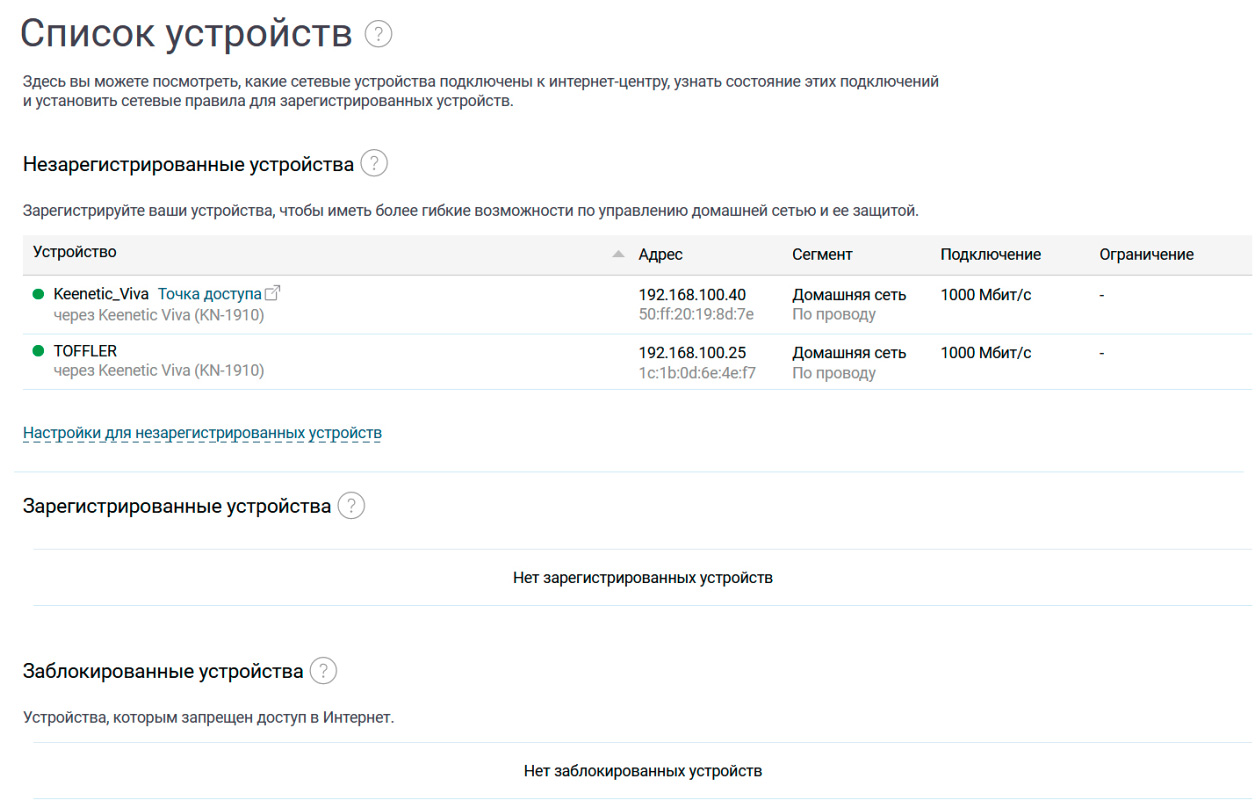
Task: Click green status dot of TOFFLER
Action: coord(39,351)
